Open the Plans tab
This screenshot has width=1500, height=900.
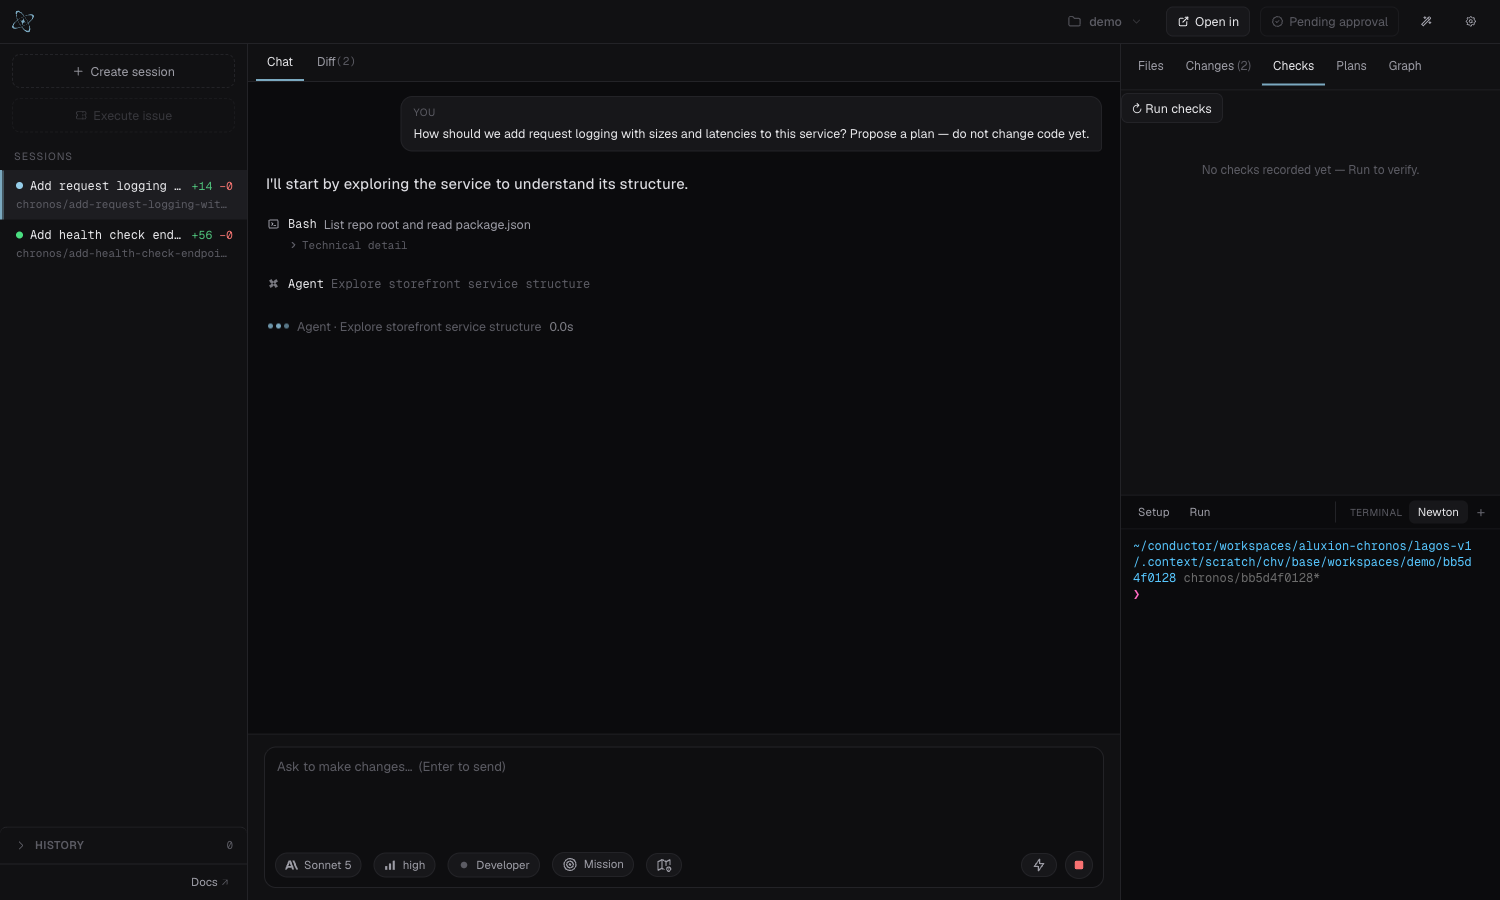coord(1351,66)
